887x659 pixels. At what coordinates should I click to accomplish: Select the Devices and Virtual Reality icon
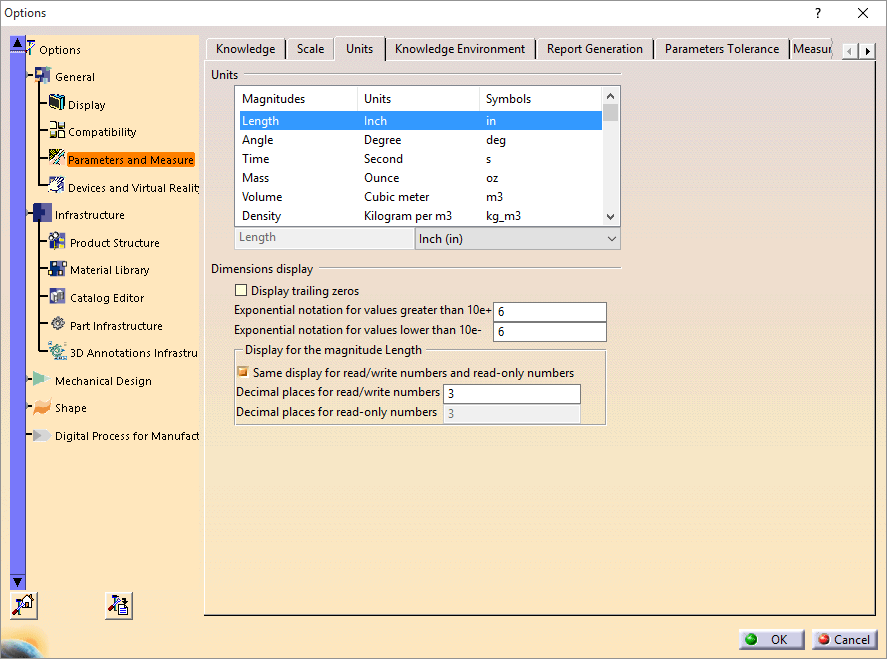pos(55,186)
